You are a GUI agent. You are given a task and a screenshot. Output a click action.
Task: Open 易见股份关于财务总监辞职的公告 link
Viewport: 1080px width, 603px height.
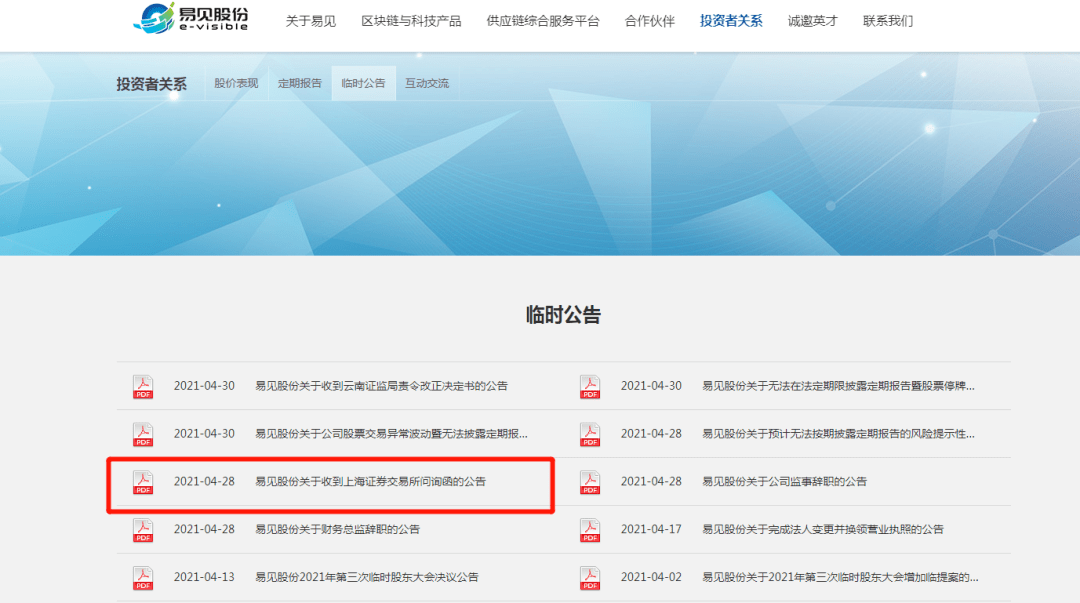(x=338, y=529)
